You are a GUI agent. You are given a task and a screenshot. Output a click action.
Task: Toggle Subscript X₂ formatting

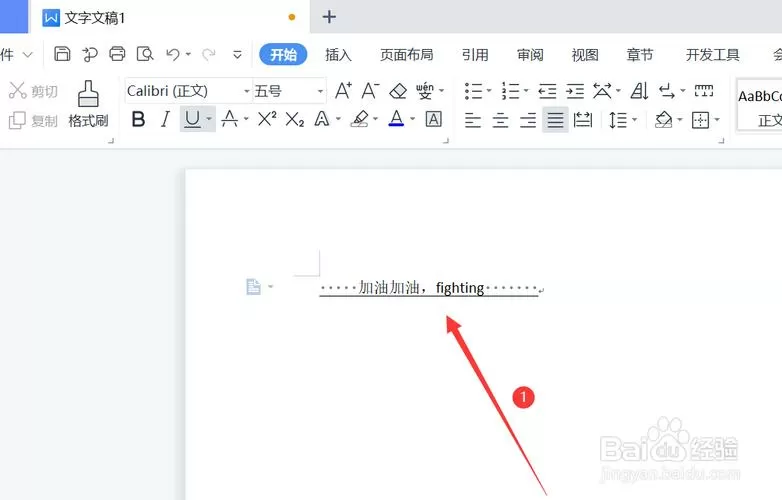(x=295, y=120)
